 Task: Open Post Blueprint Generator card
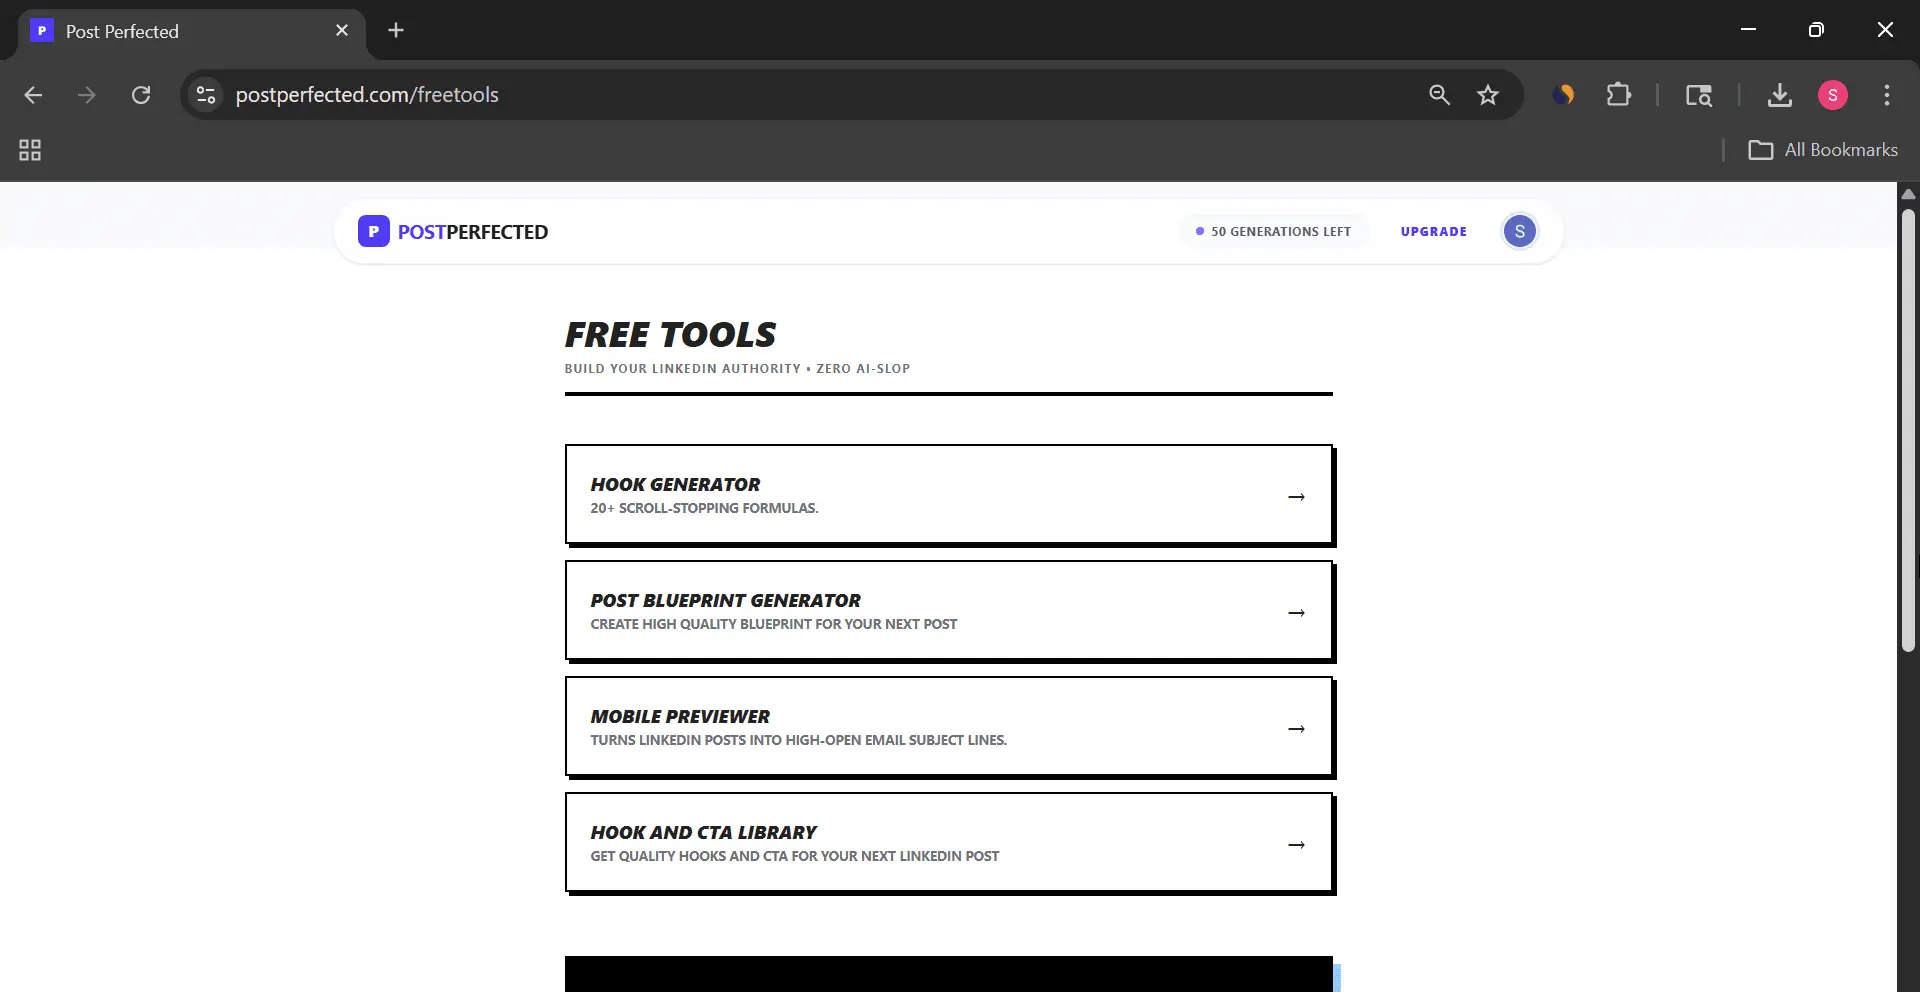[949, 611]
